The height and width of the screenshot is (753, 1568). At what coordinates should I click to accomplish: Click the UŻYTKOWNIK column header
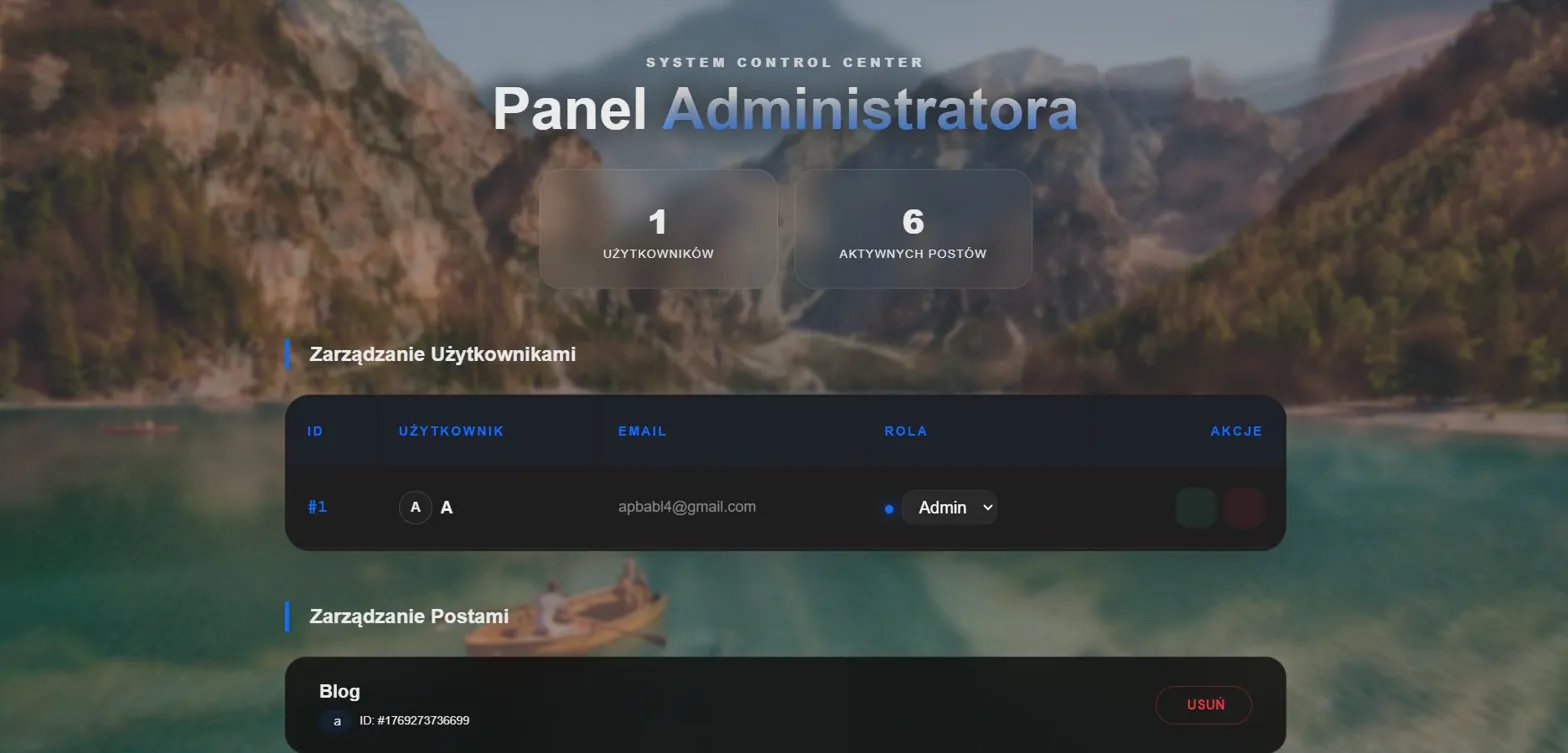(451, 431)
